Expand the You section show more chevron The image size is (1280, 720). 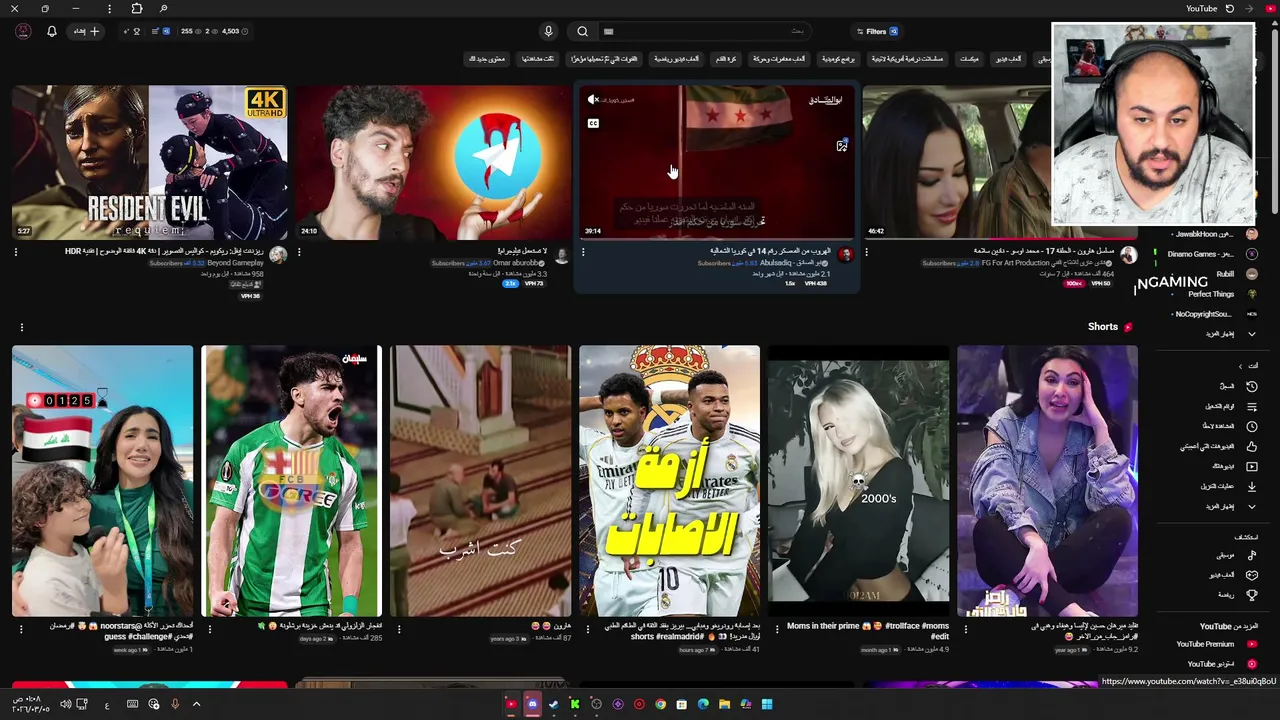pos(1251,506)
